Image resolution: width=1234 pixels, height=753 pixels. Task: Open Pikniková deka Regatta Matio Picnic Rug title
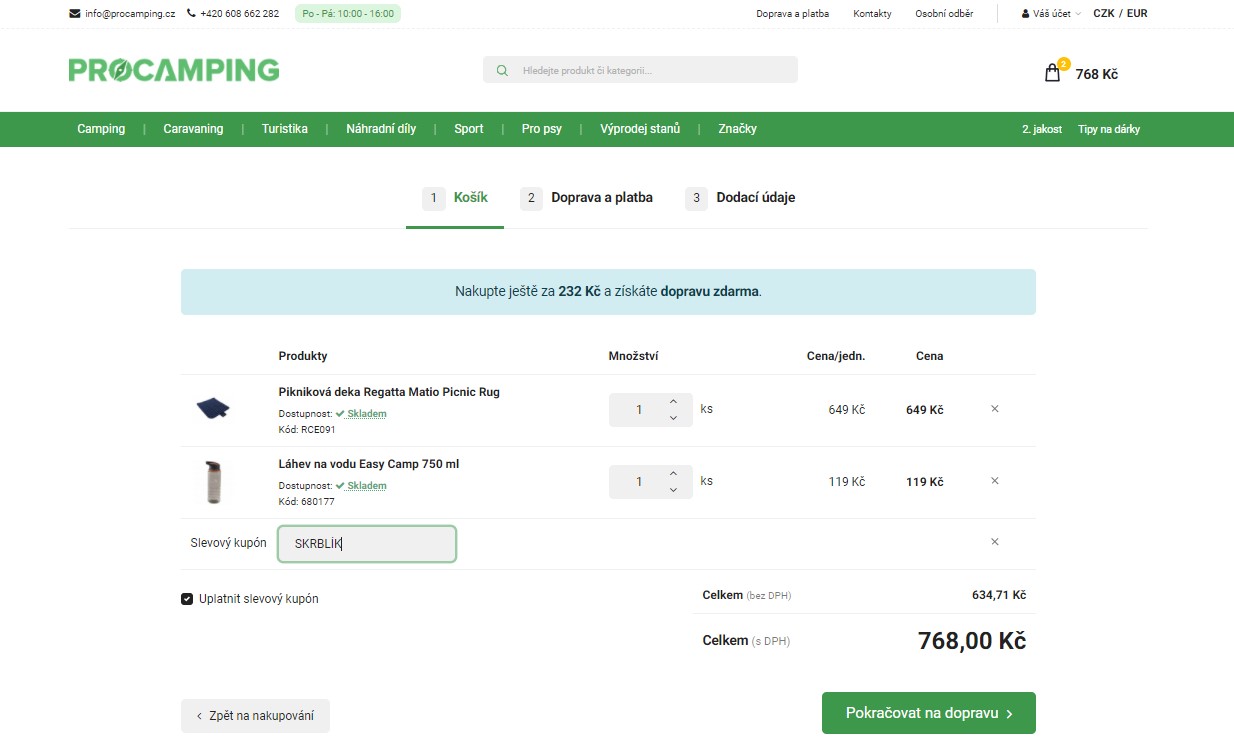click(389, 392)
